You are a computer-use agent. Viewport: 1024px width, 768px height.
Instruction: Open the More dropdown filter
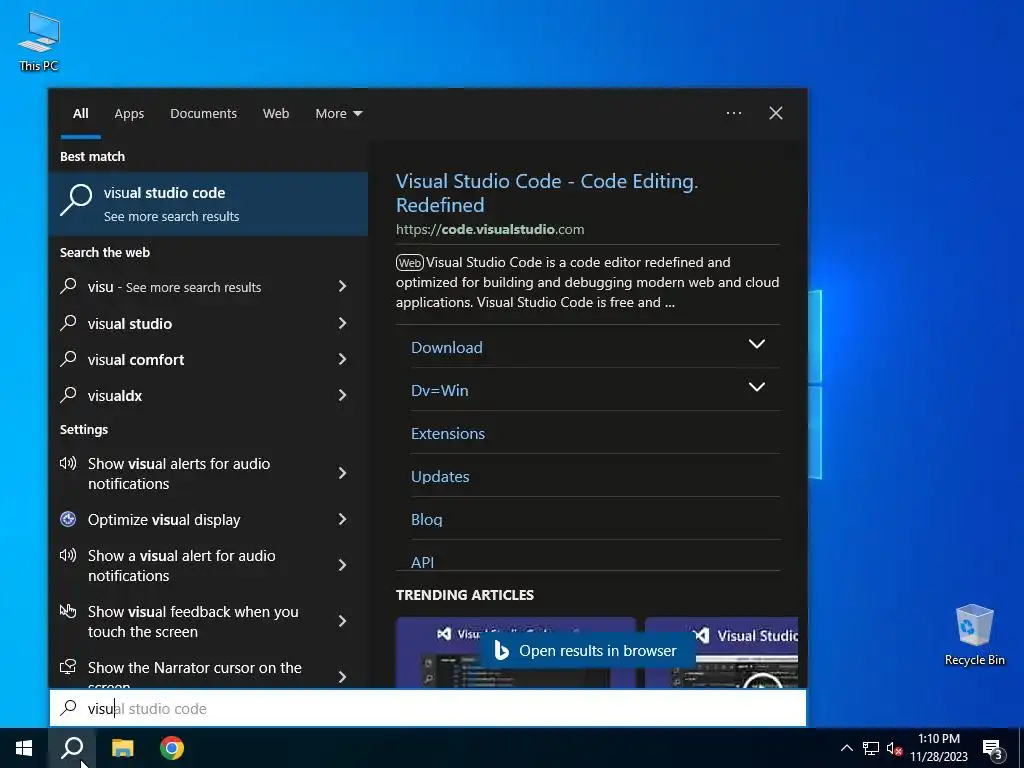click(338, 114)
